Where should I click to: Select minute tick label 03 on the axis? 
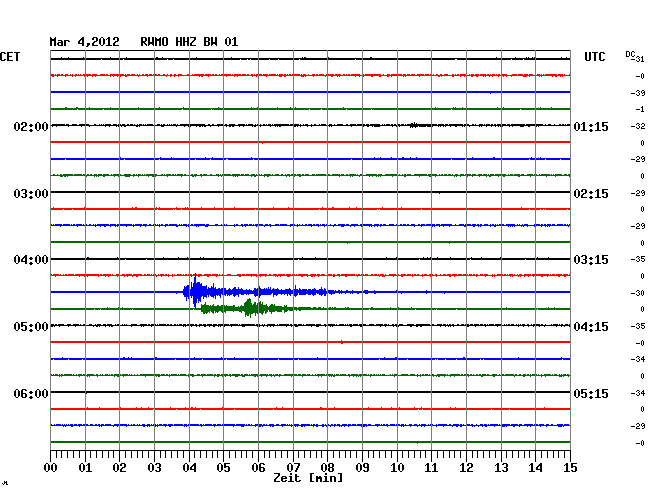click(x=154, y=468)
